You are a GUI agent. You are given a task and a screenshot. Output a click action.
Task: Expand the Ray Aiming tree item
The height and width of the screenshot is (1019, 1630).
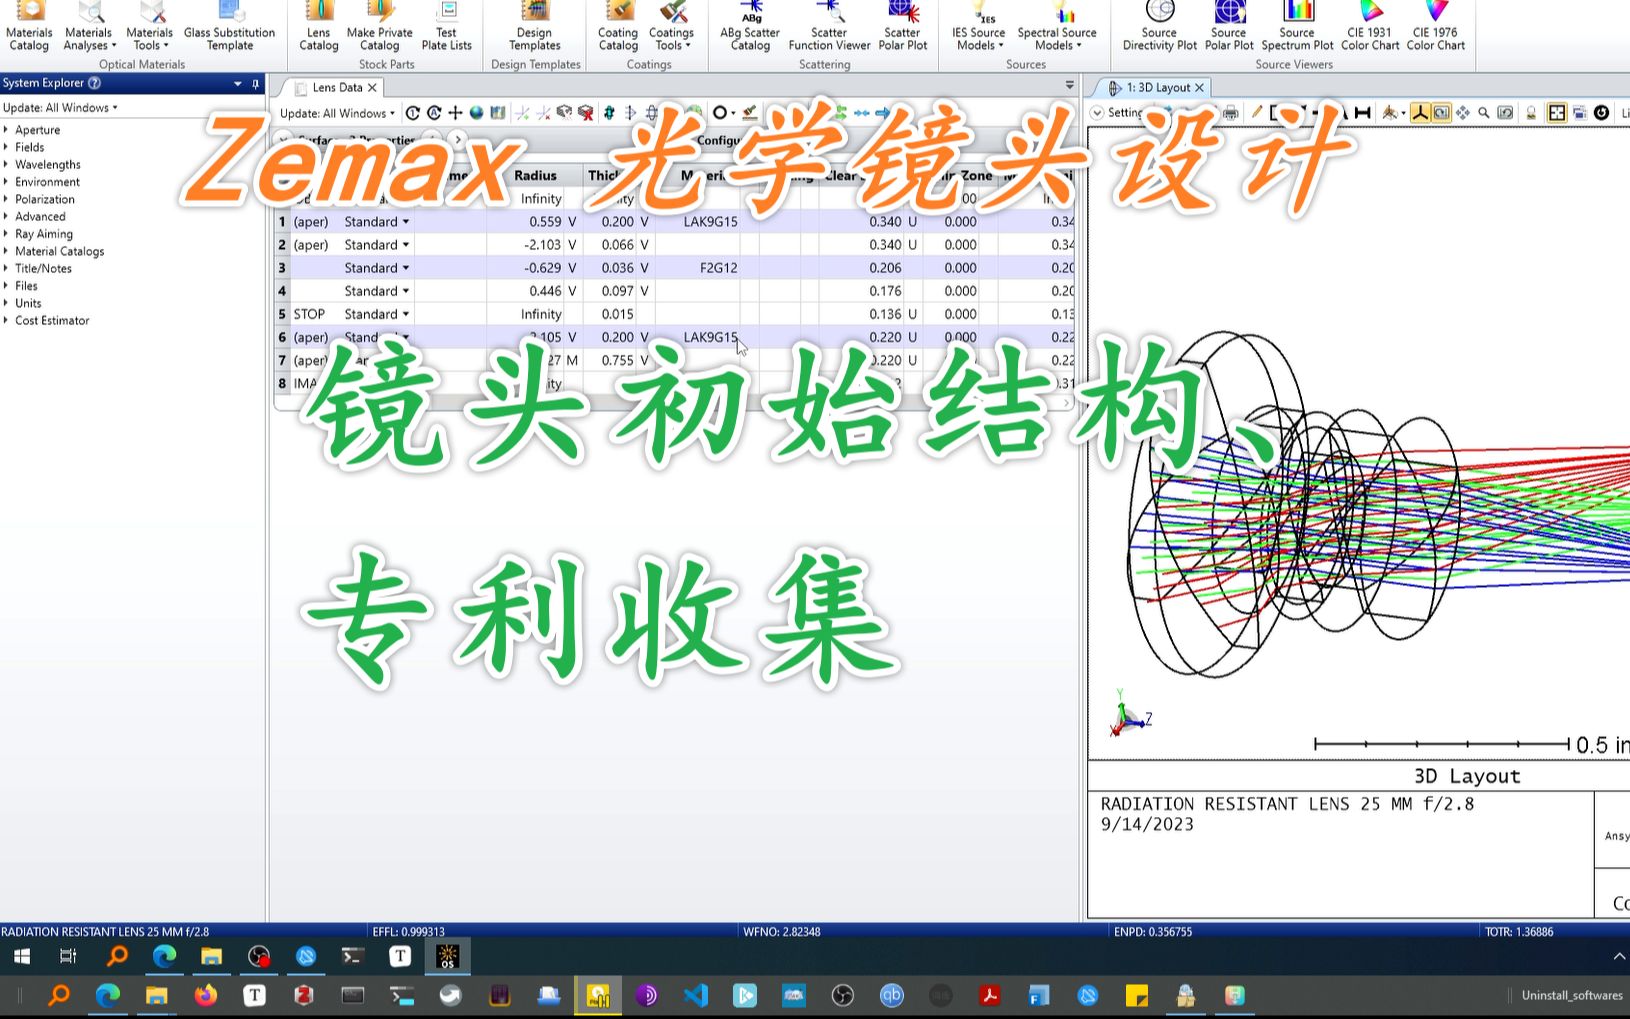point(6,234)
